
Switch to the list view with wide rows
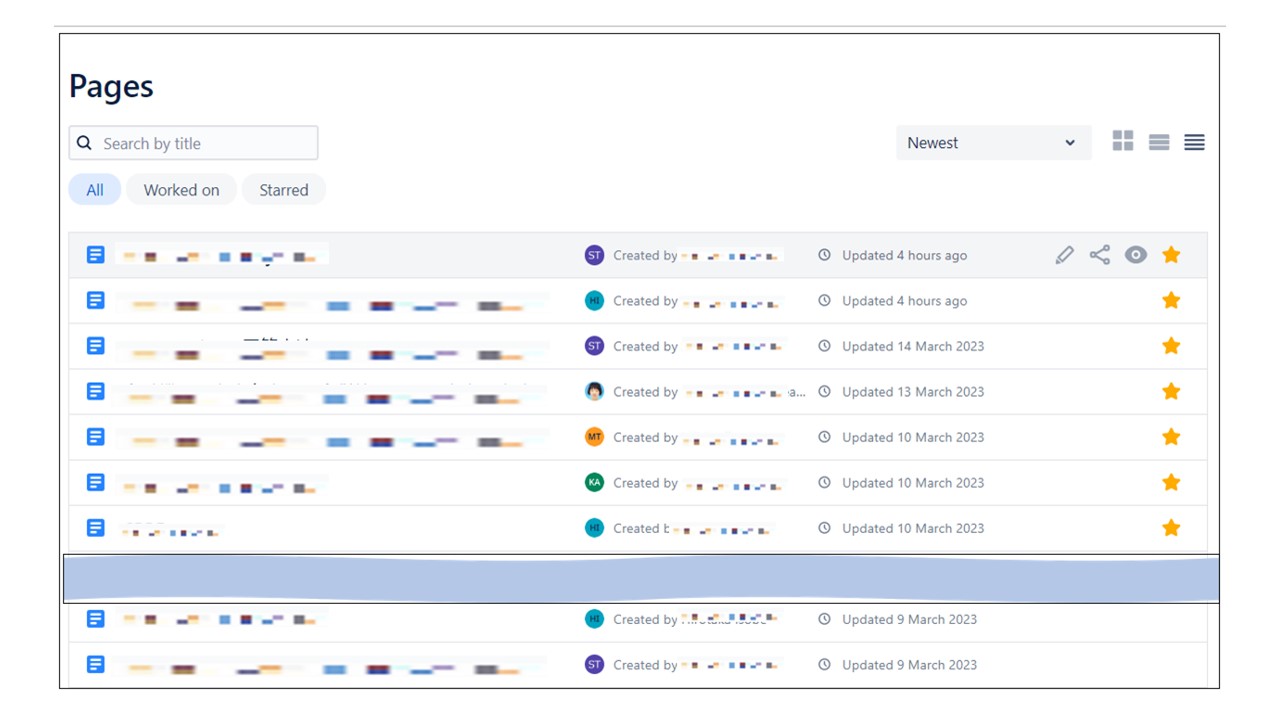tap(1159, 142)
